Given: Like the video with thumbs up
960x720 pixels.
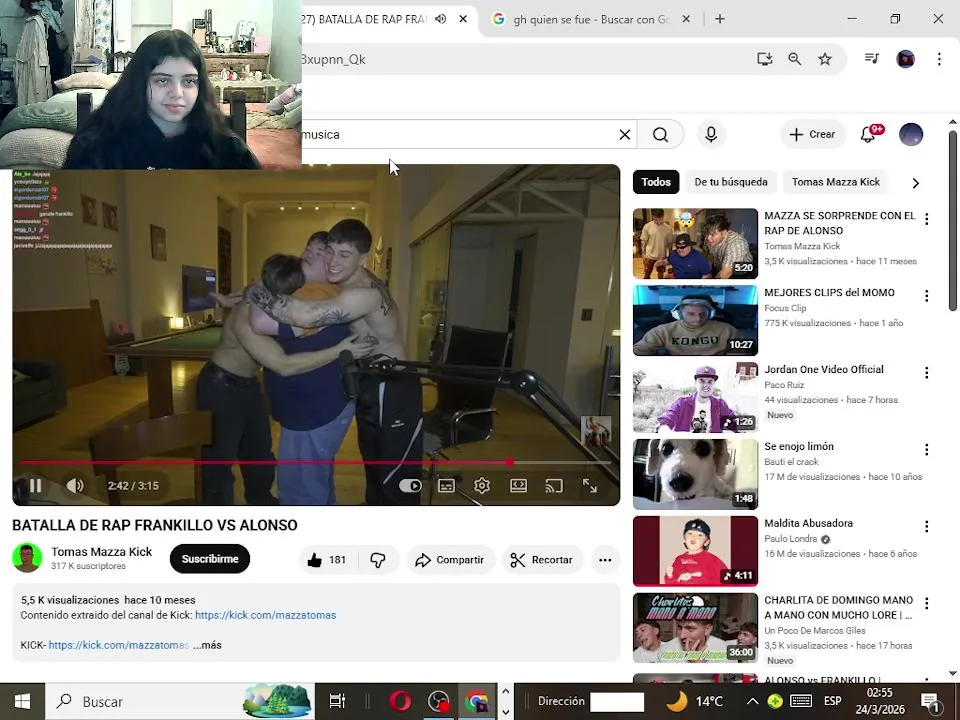Looking at the screenshot, I should pos(327,560).
